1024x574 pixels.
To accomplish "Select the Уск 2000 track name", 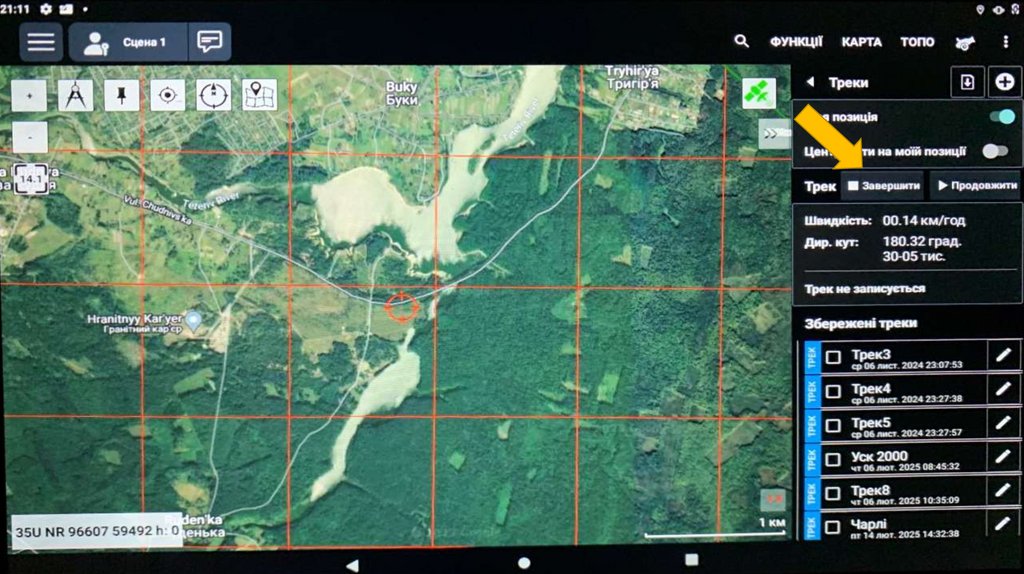I will (x=879, y=456).
